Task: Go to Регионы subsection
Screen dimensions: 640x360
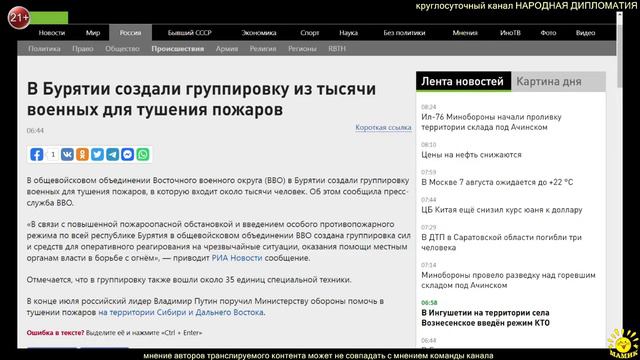Action: click(x=302, y=49)
